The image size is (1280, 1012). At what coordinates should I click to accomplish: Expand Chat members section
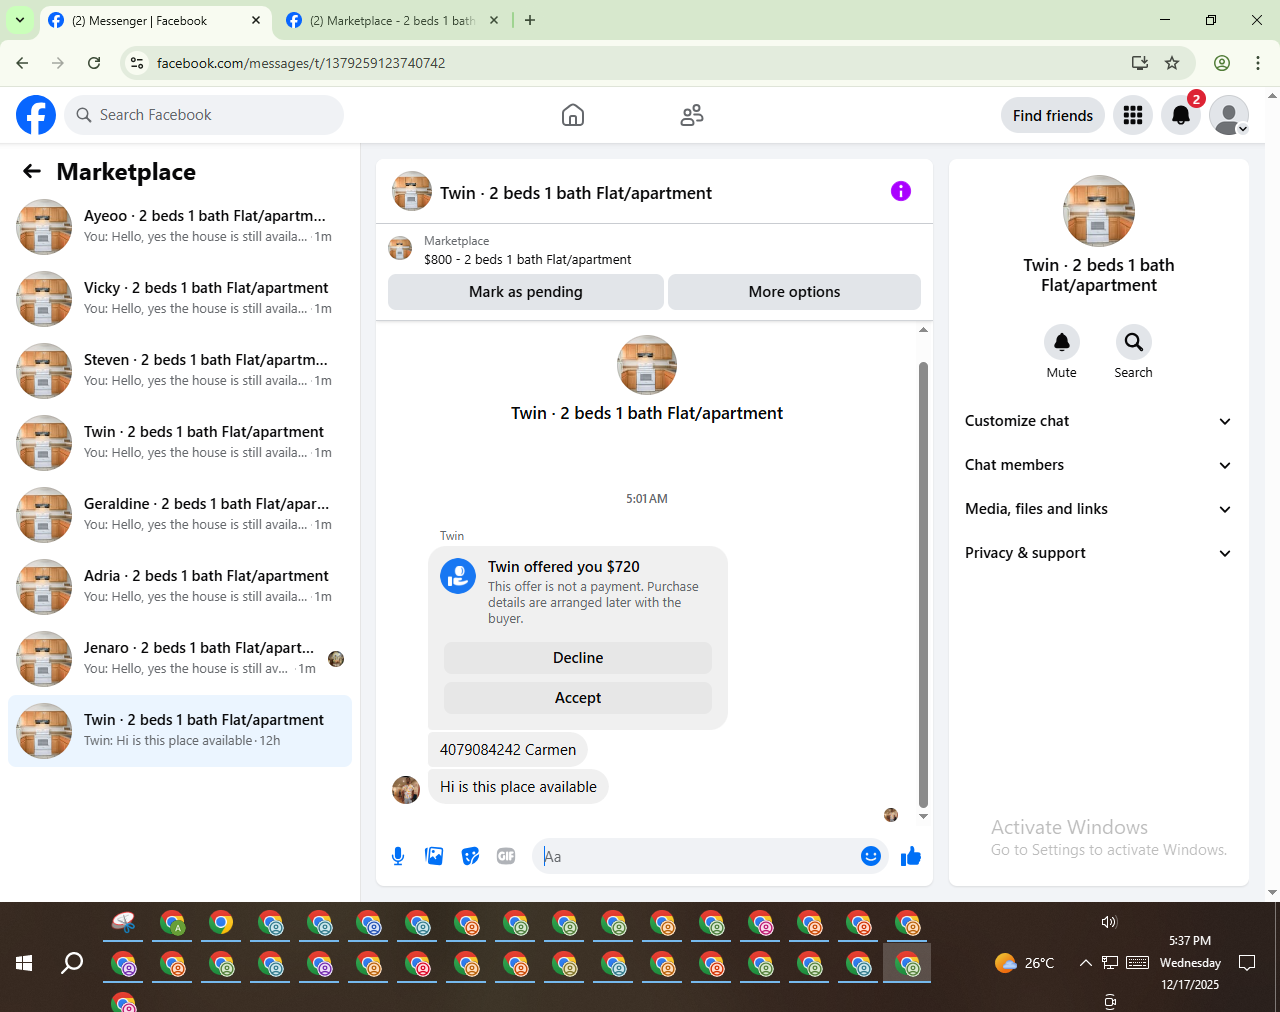pos(1099,465)
